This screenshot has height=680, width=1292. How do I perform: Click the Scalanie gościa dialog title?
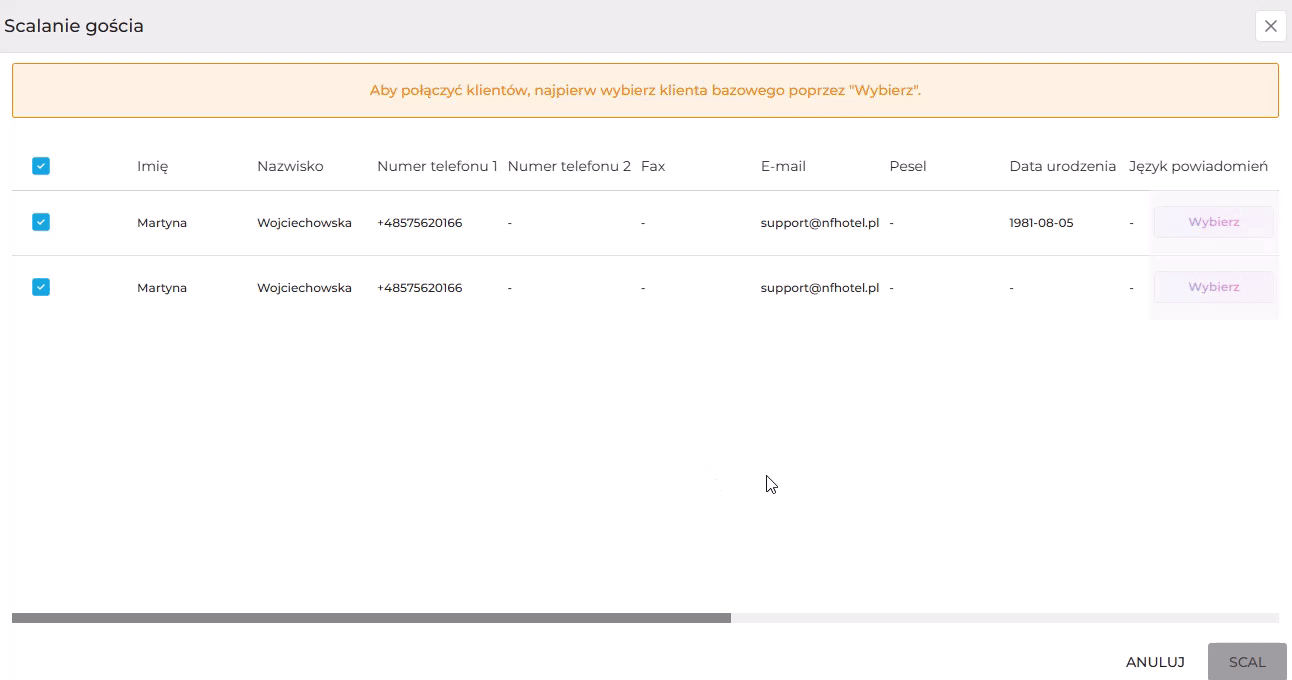[74, 26]
